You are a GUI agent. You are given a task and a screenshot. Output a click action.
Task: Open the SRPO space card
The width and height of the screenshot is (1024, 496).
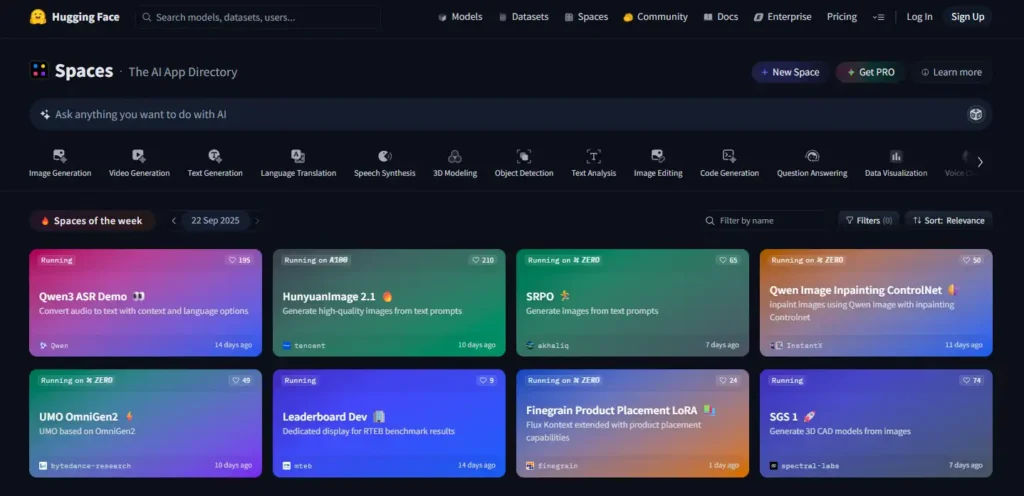tap(633, 303)
